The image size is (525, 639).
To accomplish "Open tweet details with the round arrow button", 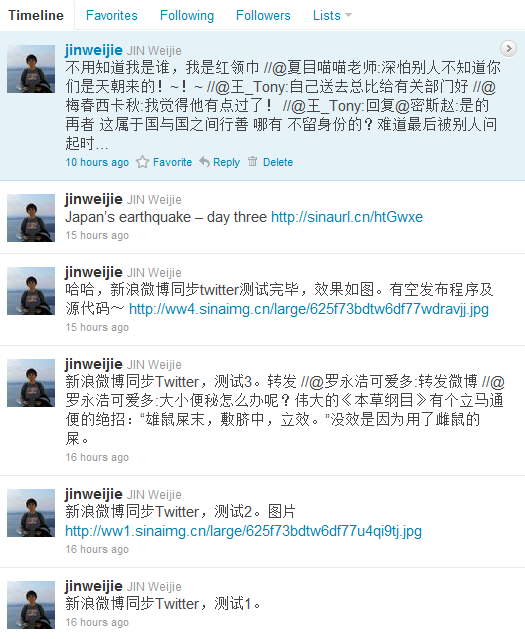I will 508,48.
